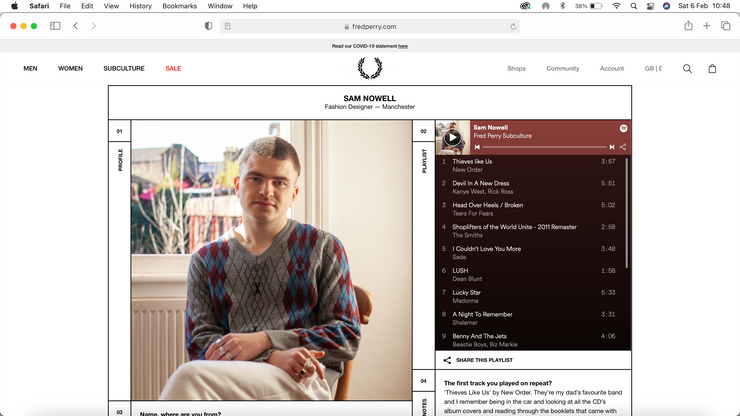Click the Sam Nowell portrait photo
This screenshot has width=740, height=416.
[x=271, y=260]
